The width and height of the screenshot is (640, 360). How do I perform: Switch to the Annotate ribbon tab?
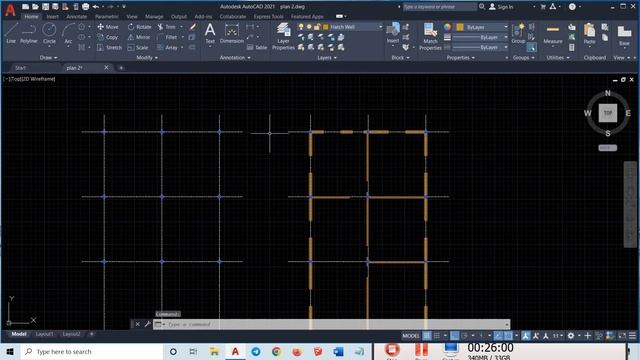76,17
